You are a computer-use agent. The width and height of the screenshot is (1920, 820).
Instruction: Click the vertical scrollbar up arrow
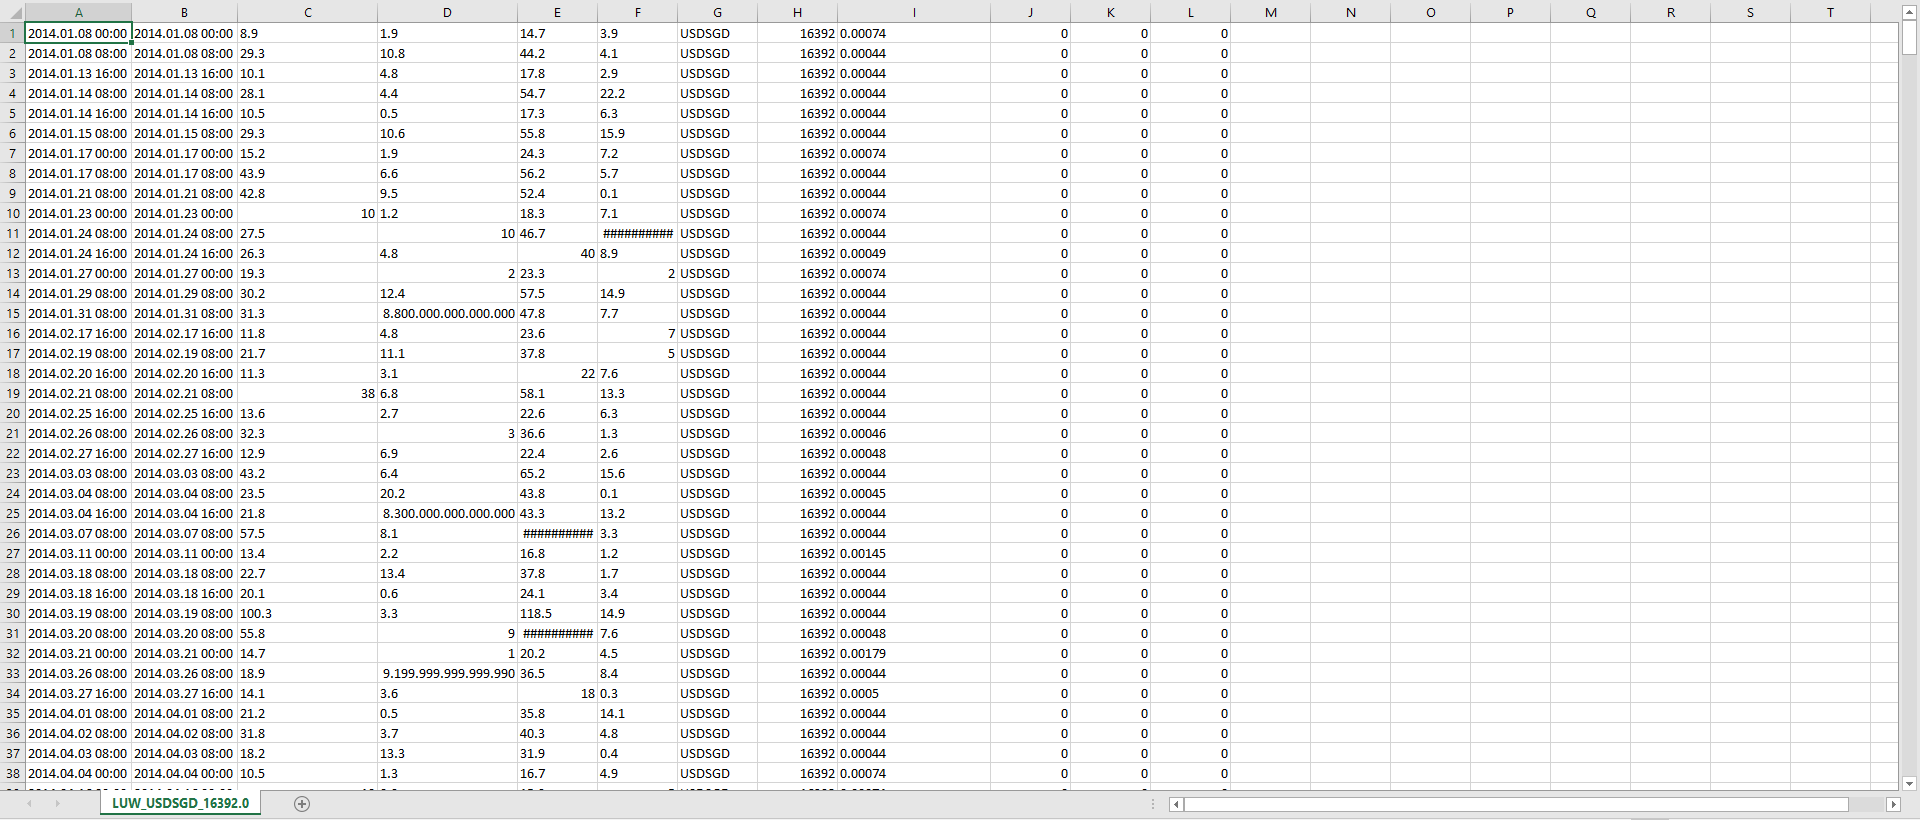tap(1909, 12)
